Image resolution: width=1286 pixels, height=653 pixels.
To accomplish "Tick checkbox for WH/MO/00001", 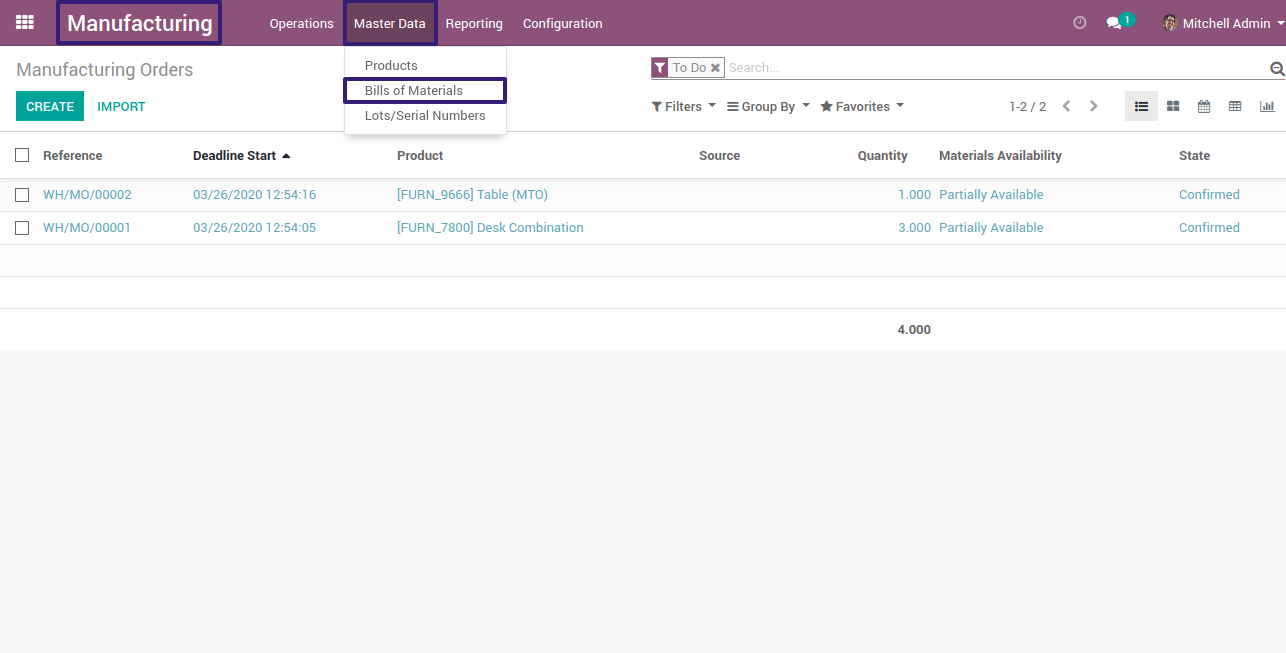I will 22,228.
